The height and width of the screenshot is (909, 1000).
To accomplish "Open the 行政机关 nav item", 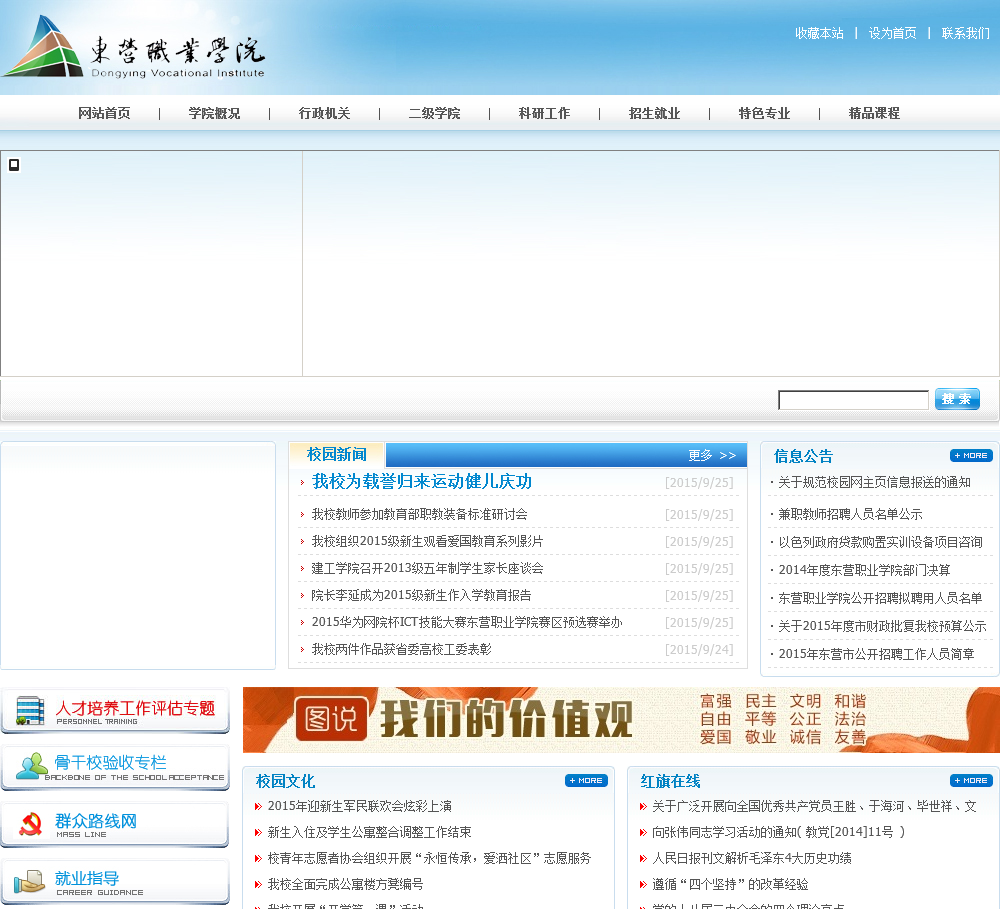I will point(324,114).
